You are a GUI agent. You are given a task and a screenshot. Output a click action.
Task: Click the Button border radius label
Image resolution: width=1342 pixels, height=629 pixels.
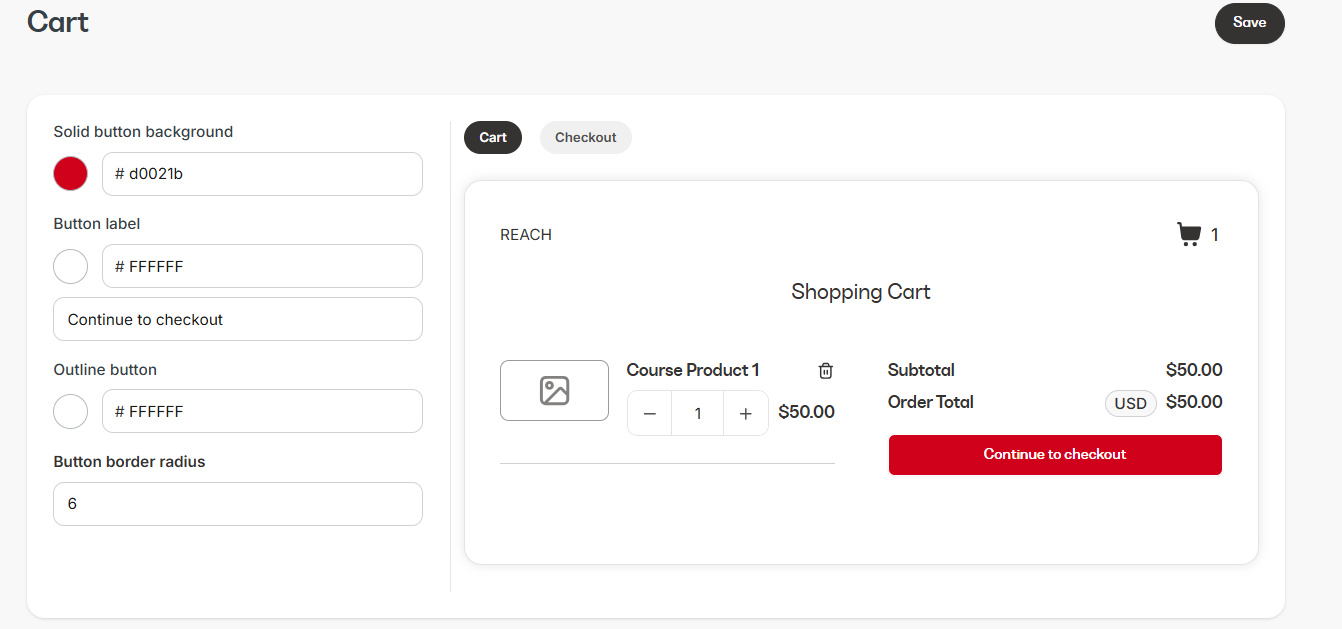coord(129,462)
